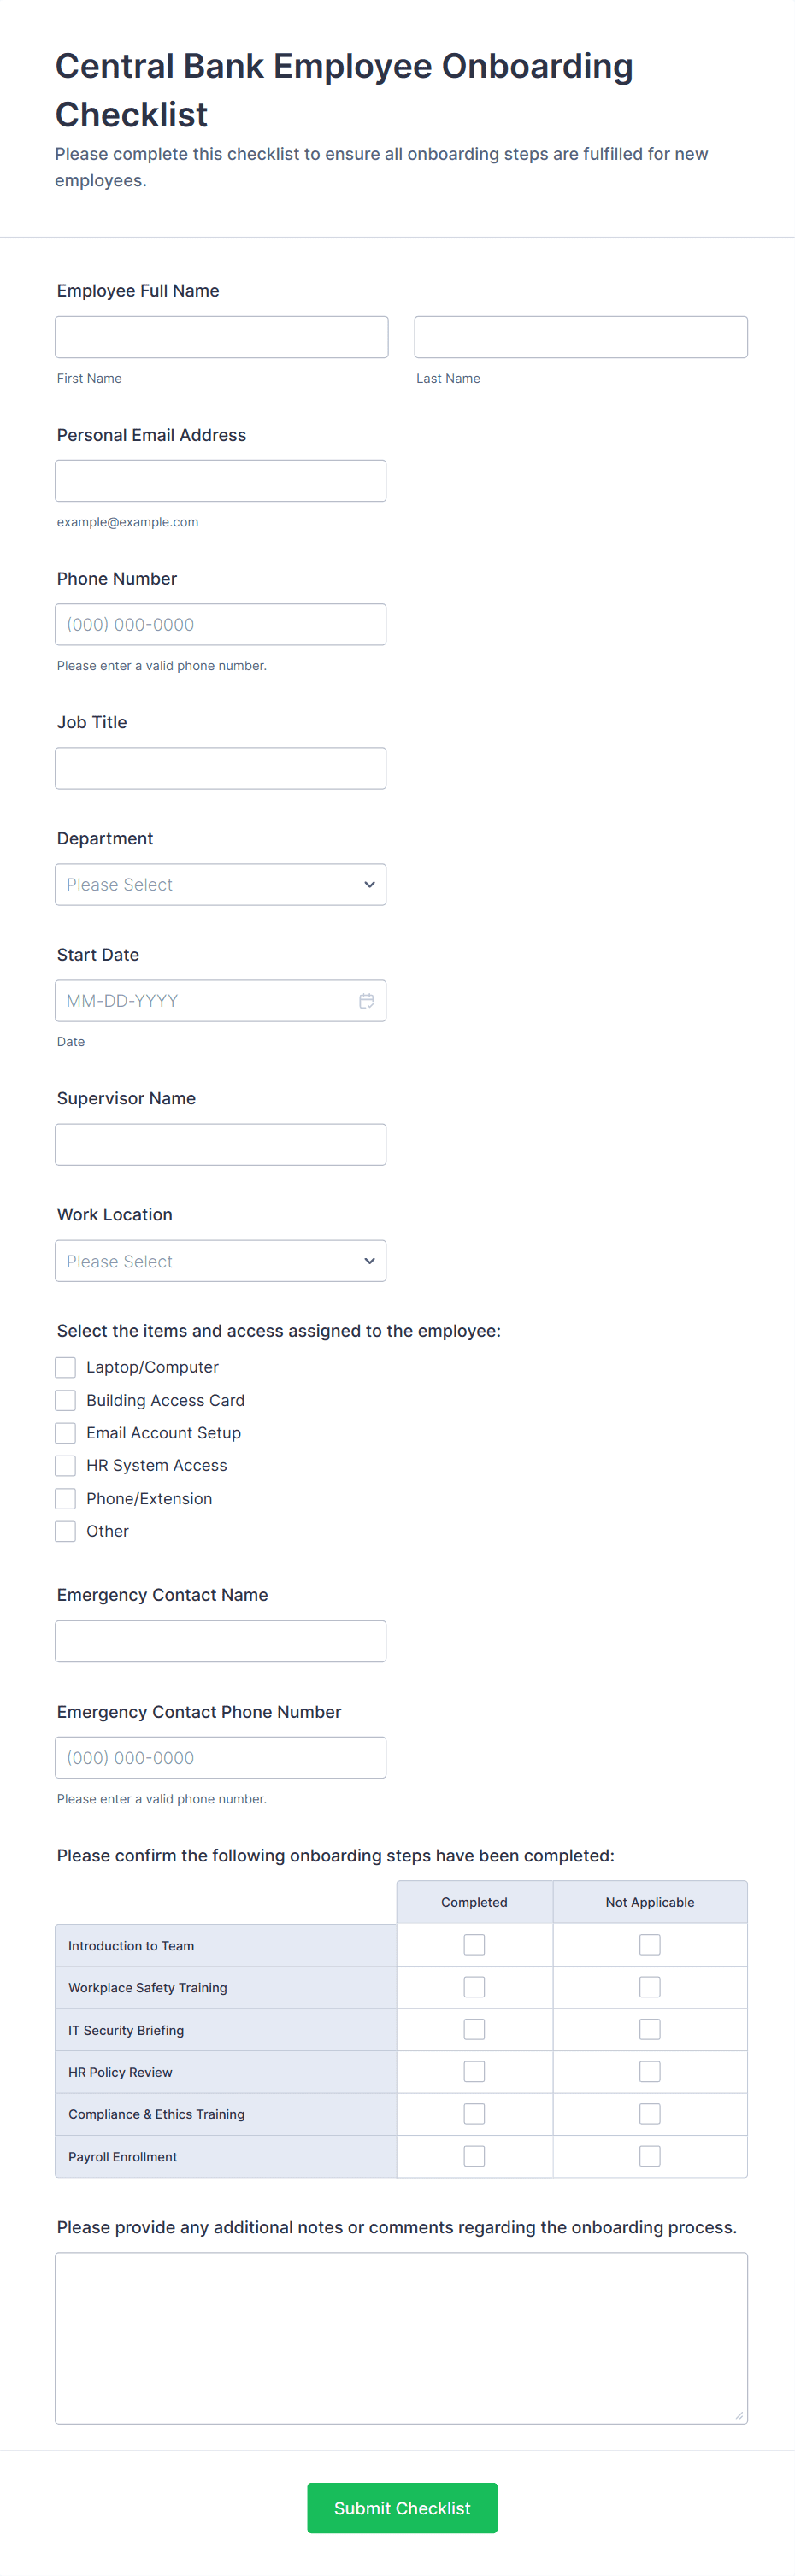Open the Start Date calendar picker icon
Viewport: 795px width, 2576px height.
(366, 1001)
